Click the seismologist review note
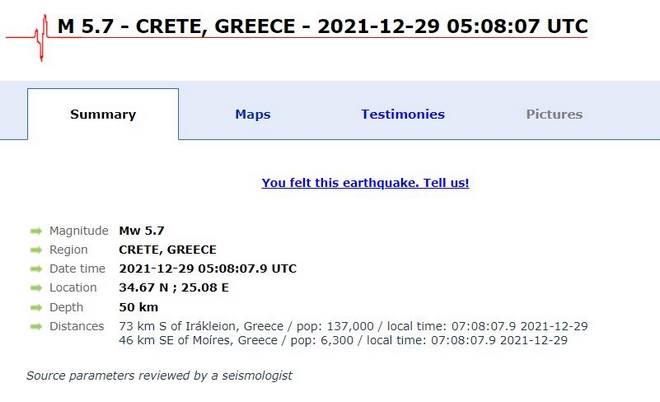The height and width of the screenshot is (402, 660). 159,376
